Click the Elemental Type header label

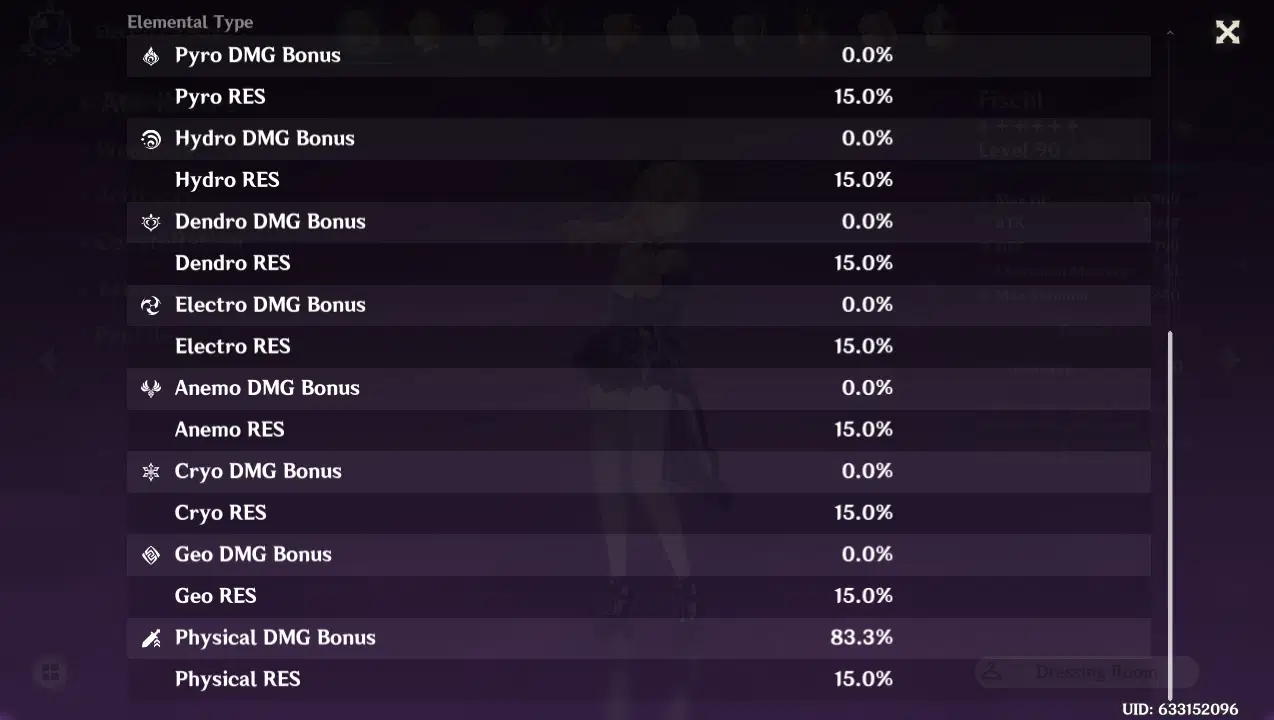click(190, 21)
